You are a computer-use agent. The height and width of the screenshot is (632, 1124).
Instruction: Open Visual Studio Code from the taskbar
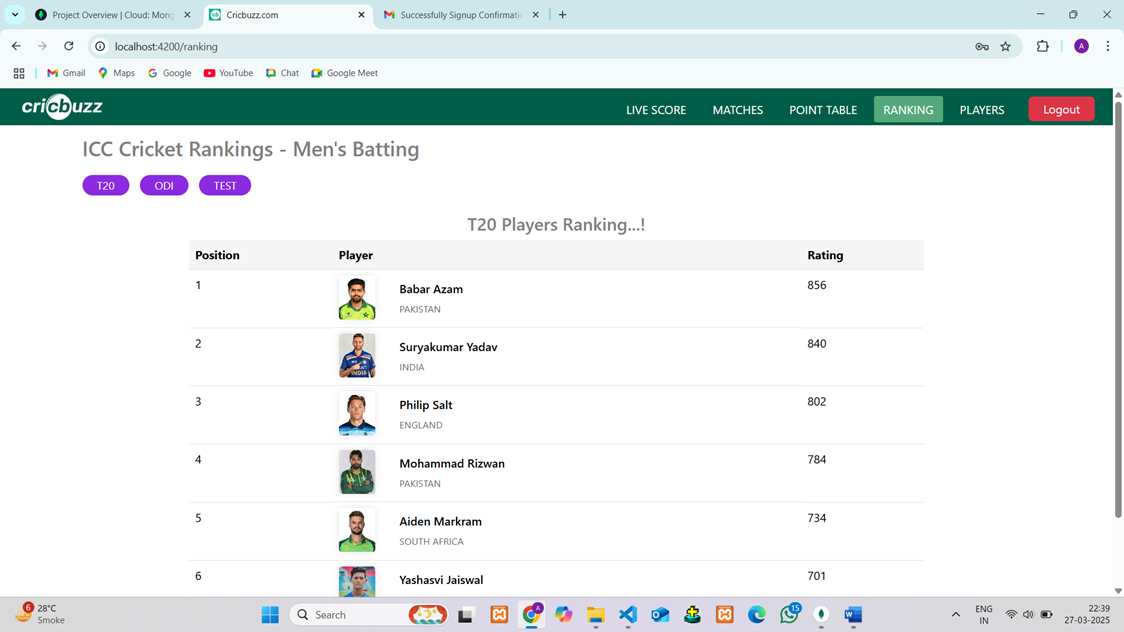(x=628, y=615)
